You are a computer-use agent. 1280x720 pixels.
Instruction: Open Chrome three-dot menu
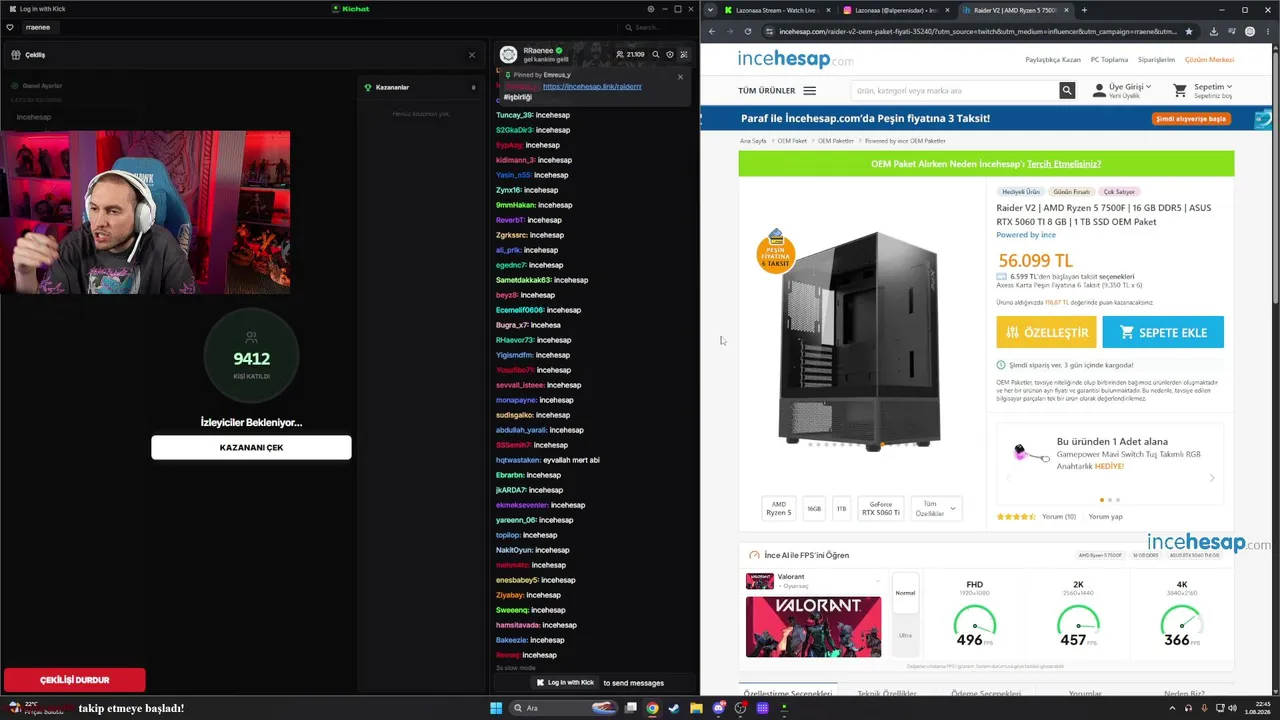pos(1268,31)
